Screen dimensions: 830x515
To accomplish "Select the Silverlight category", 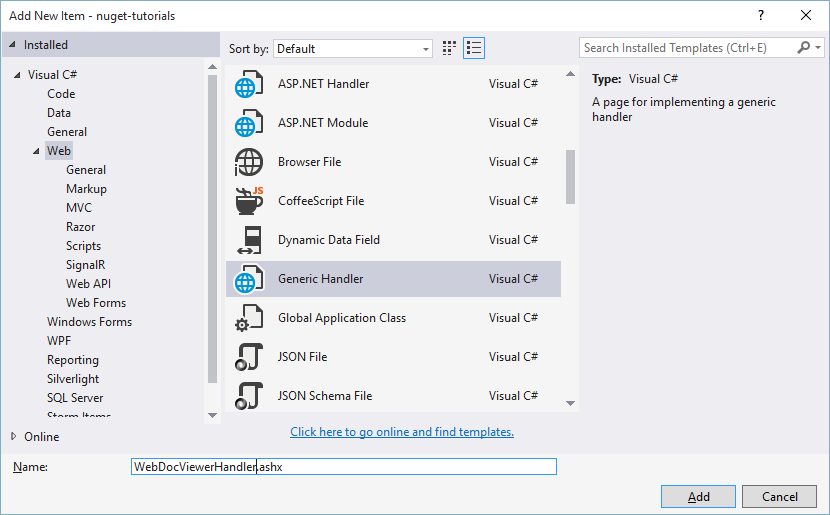I will (x=73, y=379).
